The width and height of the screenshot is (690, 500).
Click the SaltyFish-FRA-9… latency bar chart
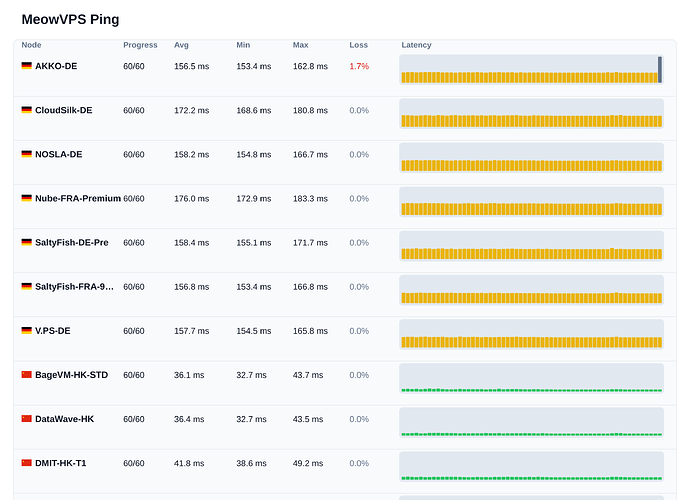tap(532, 290)
